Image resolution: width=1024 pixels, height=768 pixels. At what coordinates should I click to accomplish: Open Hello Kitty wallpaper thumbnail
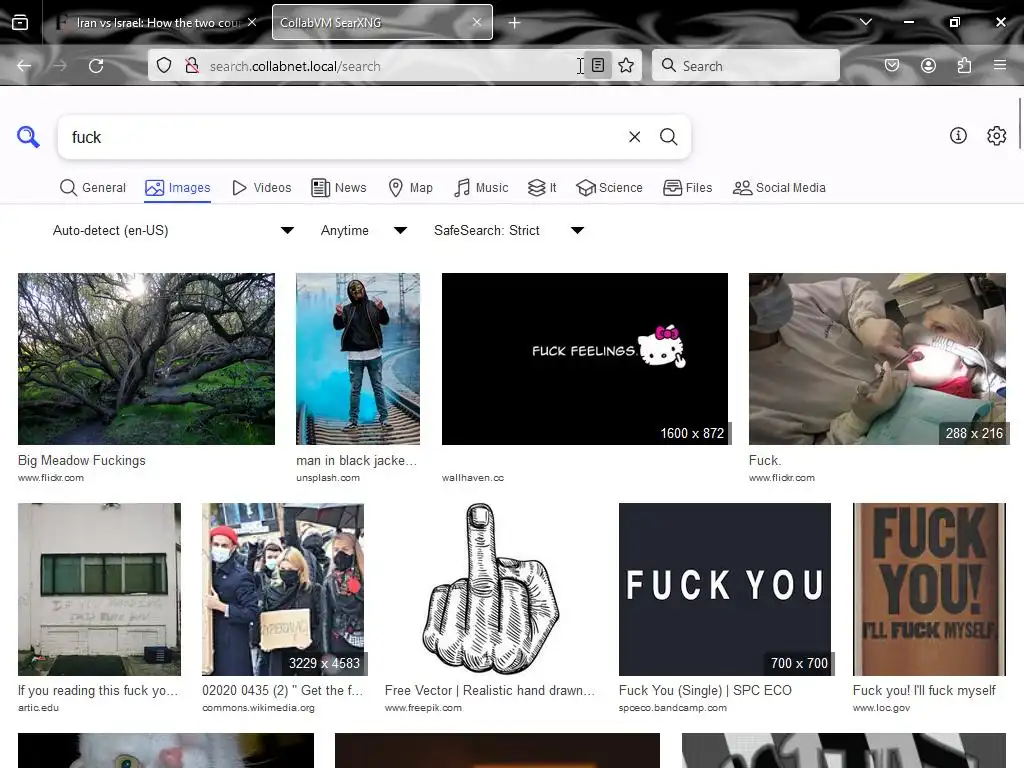coord(584,359)
